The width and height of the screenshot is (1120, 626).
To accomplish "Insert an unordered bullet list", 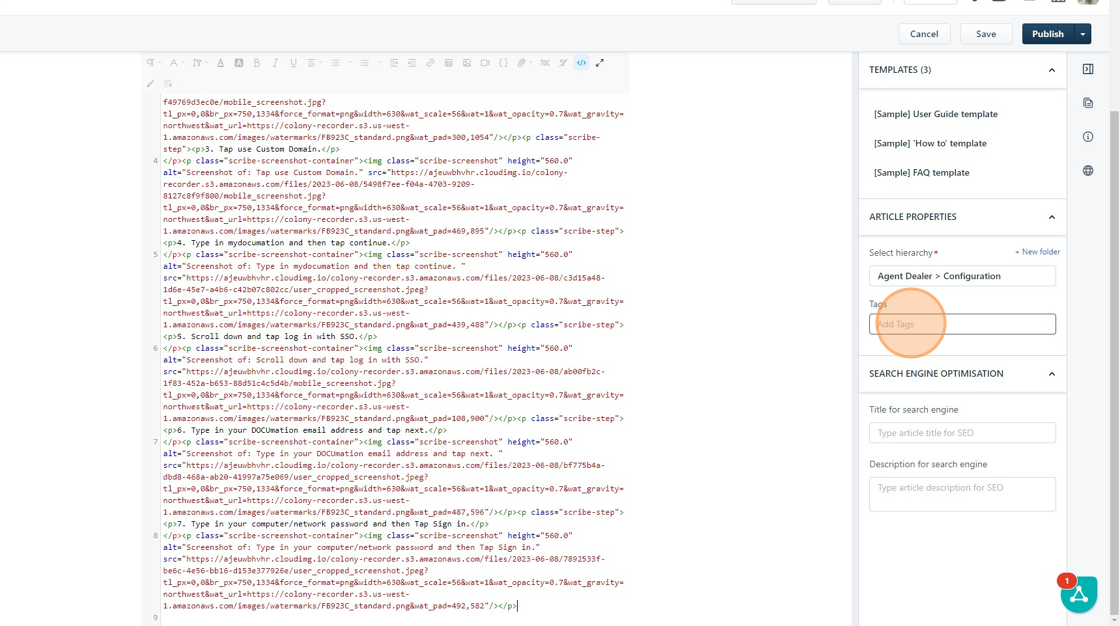I will (x=364, y=63).
